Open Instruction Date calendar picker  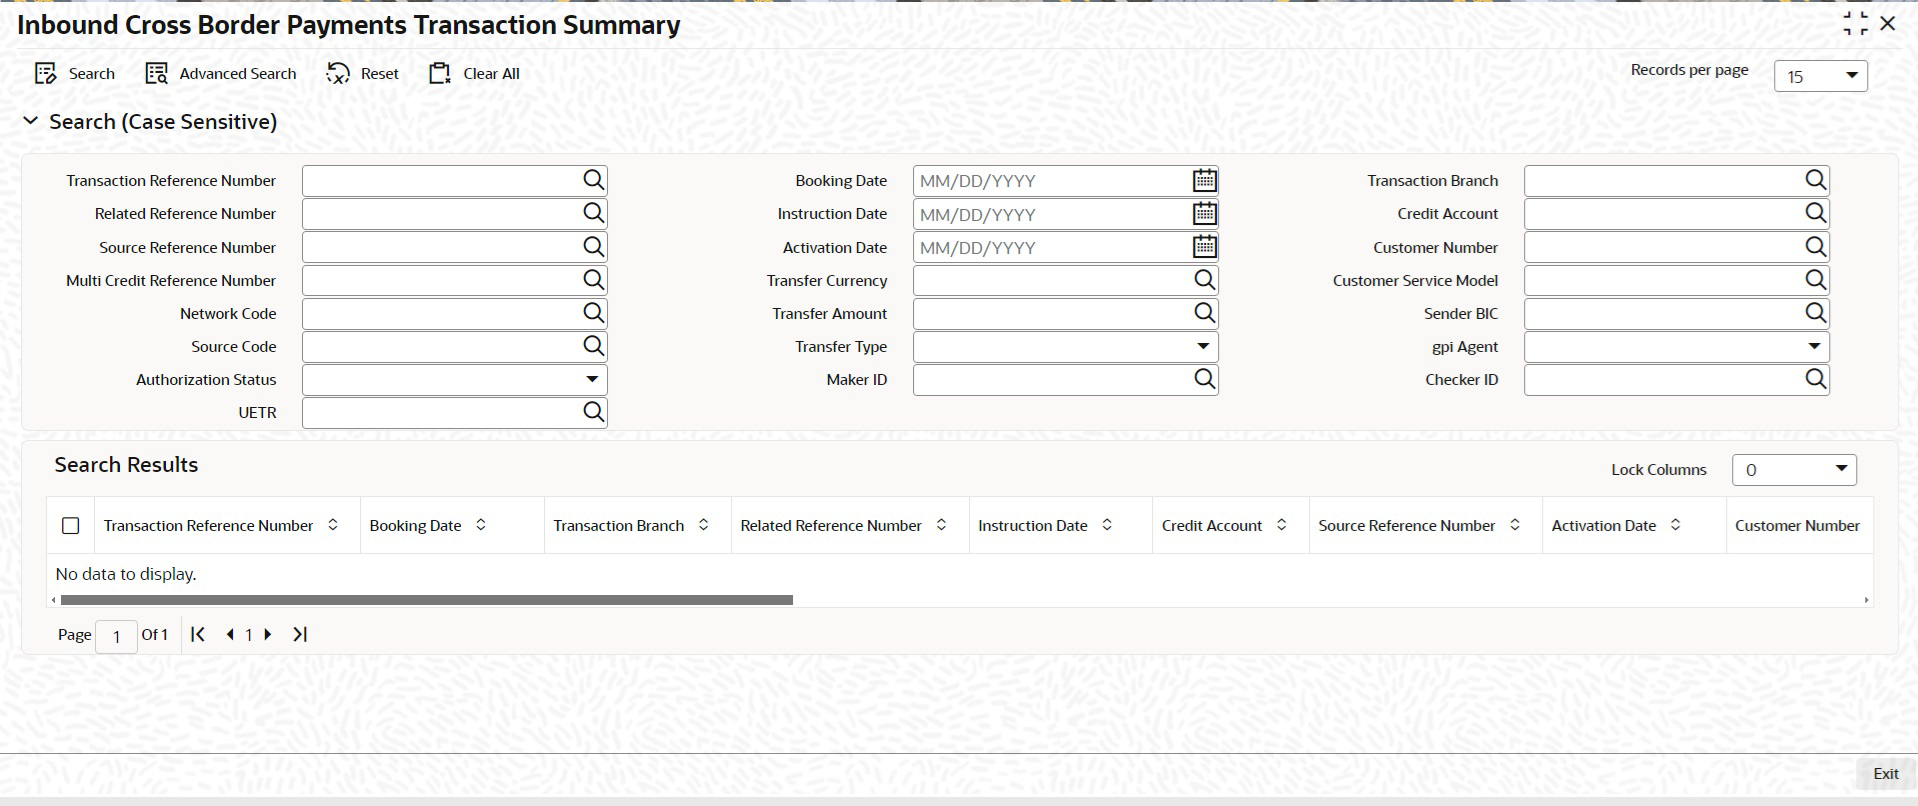[1204, 213]
